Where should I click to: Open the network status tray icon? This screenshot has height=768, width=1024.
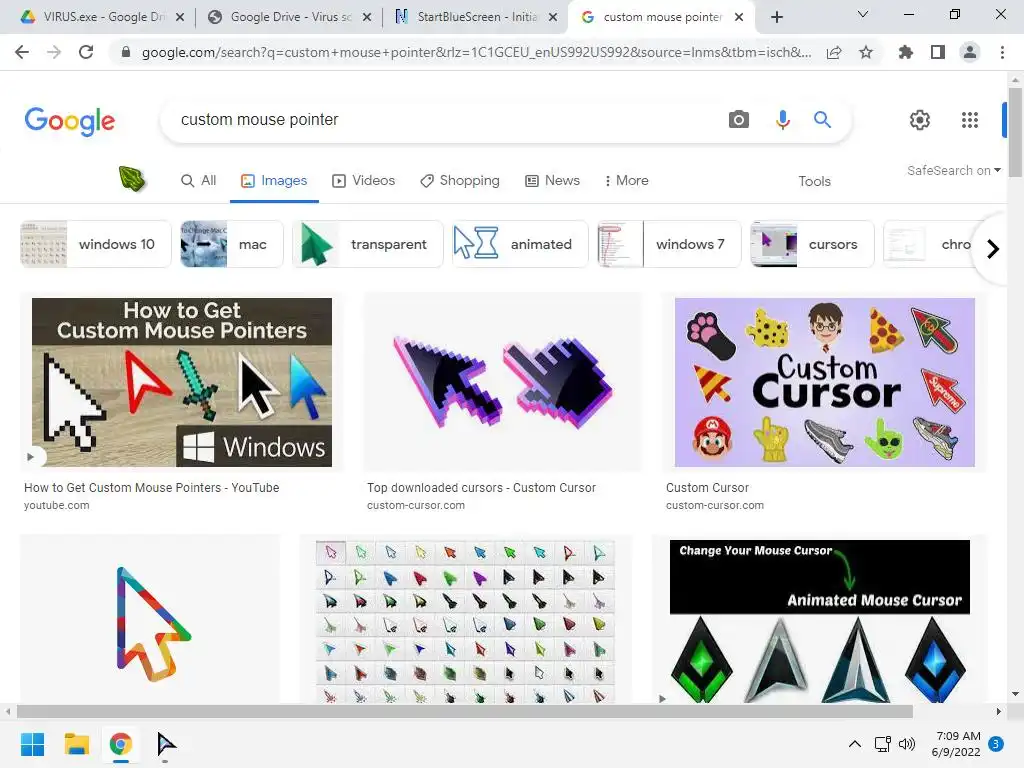click(882, 744)
